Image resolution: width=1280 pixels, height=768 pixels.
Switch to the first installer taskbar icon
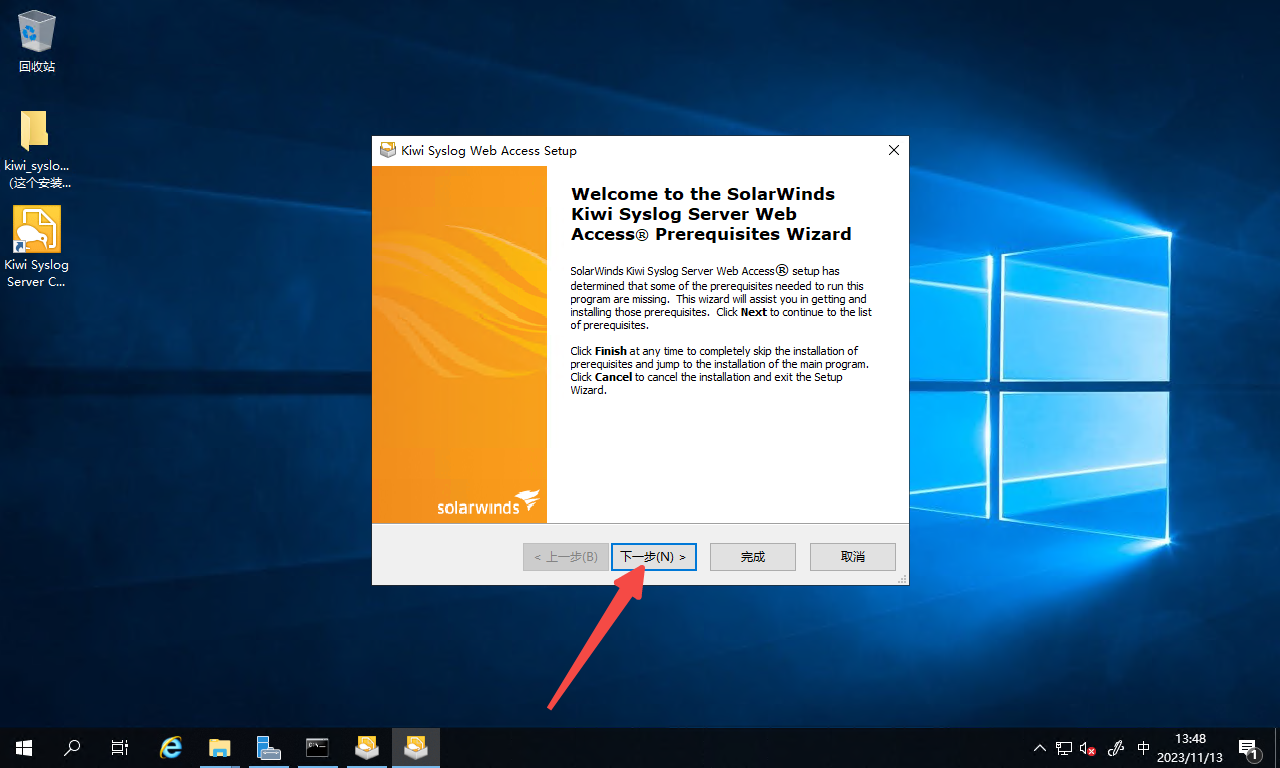[x=366, y=747]
